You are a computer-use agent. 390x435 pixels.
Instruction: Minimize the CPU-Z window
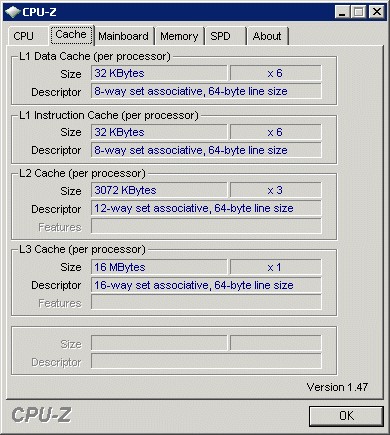(342, 12)
